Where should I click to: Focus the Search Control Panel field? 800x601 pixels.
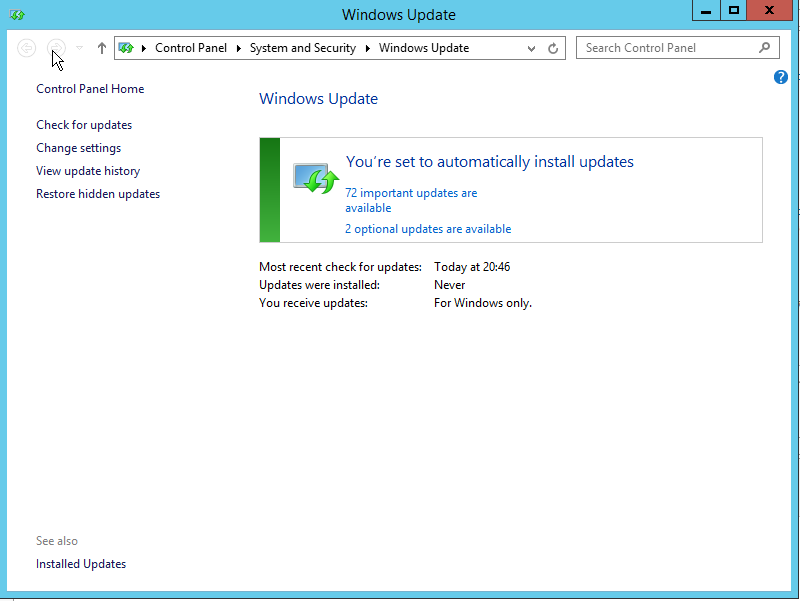coord(678,48)
